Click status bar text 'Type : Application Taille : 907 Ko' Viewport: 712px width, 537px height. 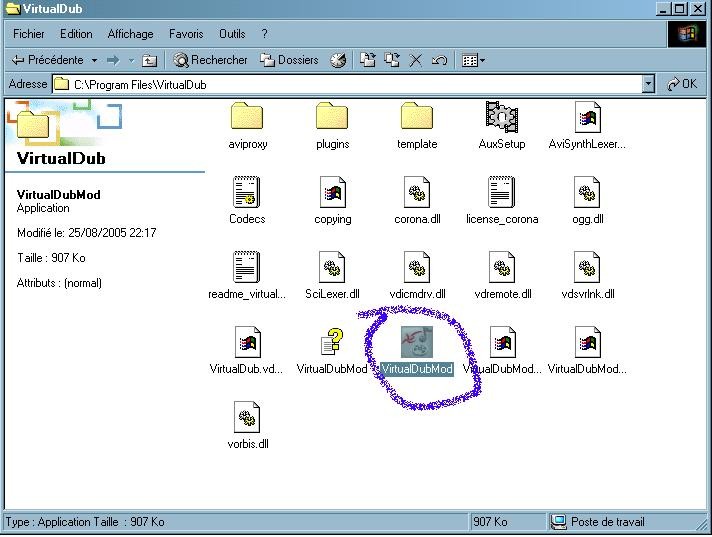[85, 522]
